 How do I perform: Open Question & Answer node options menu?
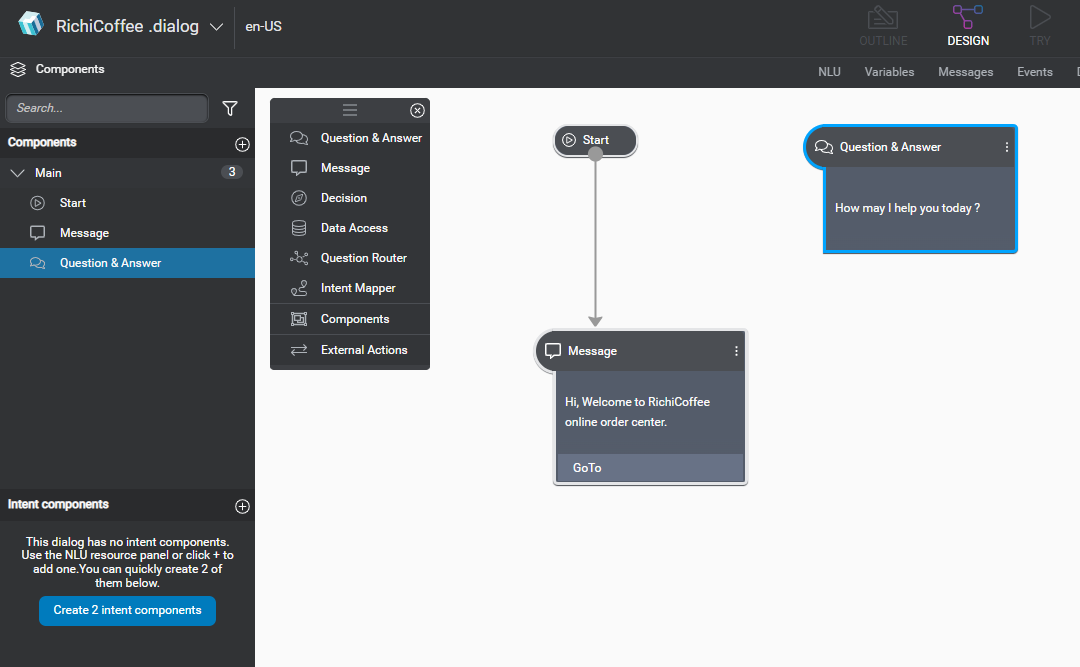coord(1007,147)
